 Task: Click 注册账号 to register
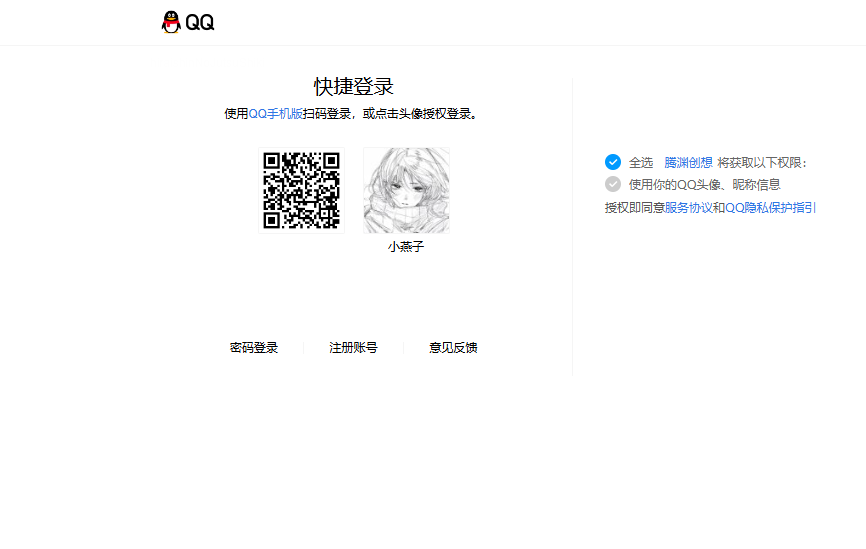(353, 348)
